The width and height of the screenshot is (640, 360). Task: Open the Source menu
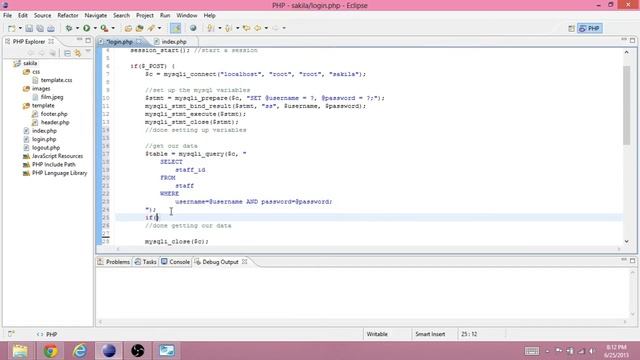[42, 15]
